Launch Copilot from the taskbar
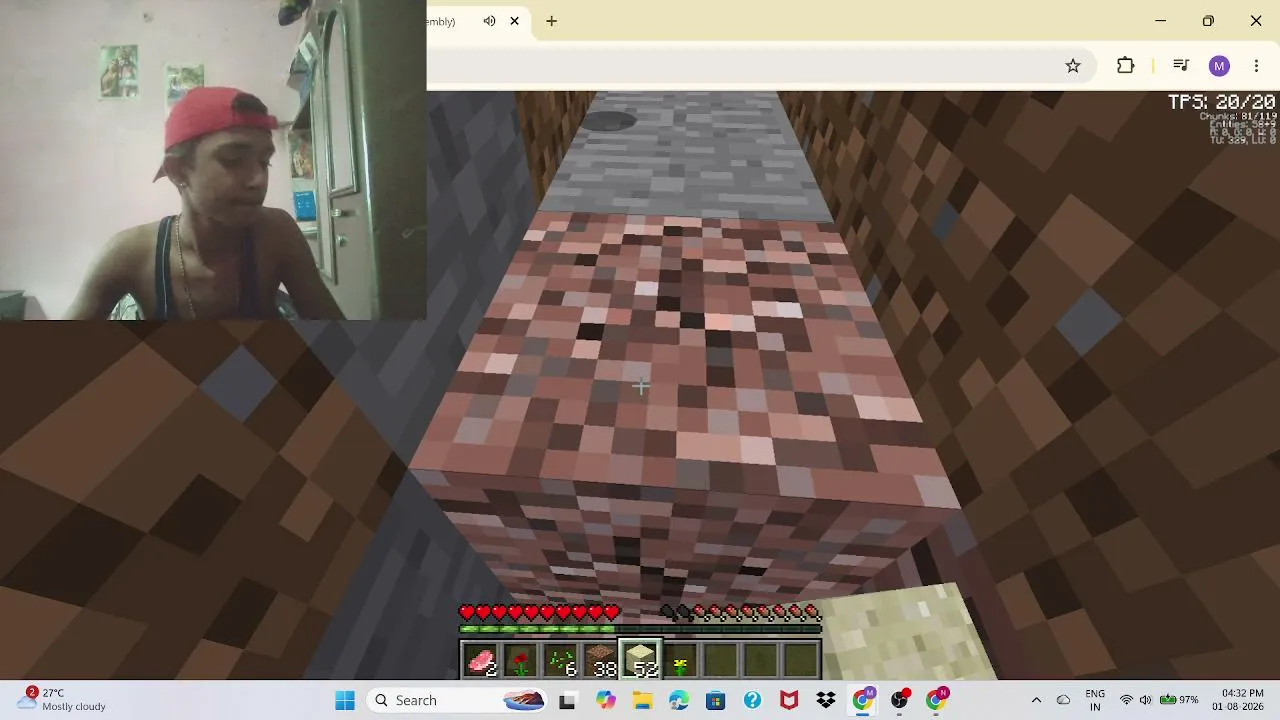 [606, 700]
